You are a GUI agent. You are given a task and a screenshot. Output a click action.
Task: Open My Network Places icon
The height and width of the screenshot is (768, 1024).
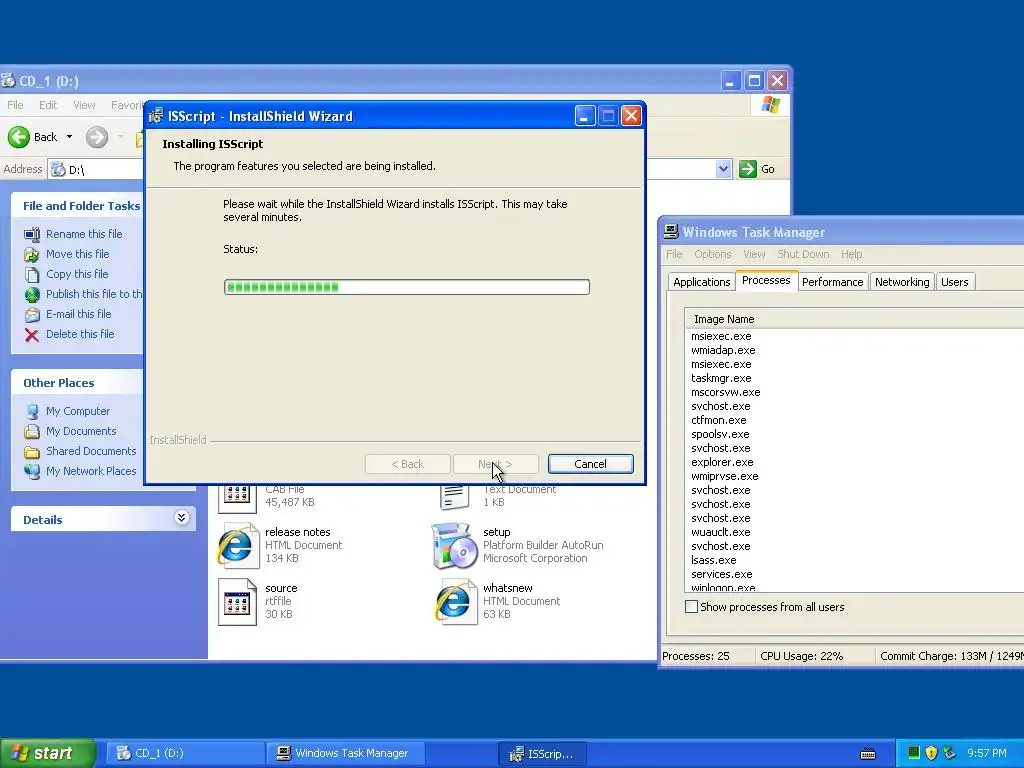coord(32,472)
